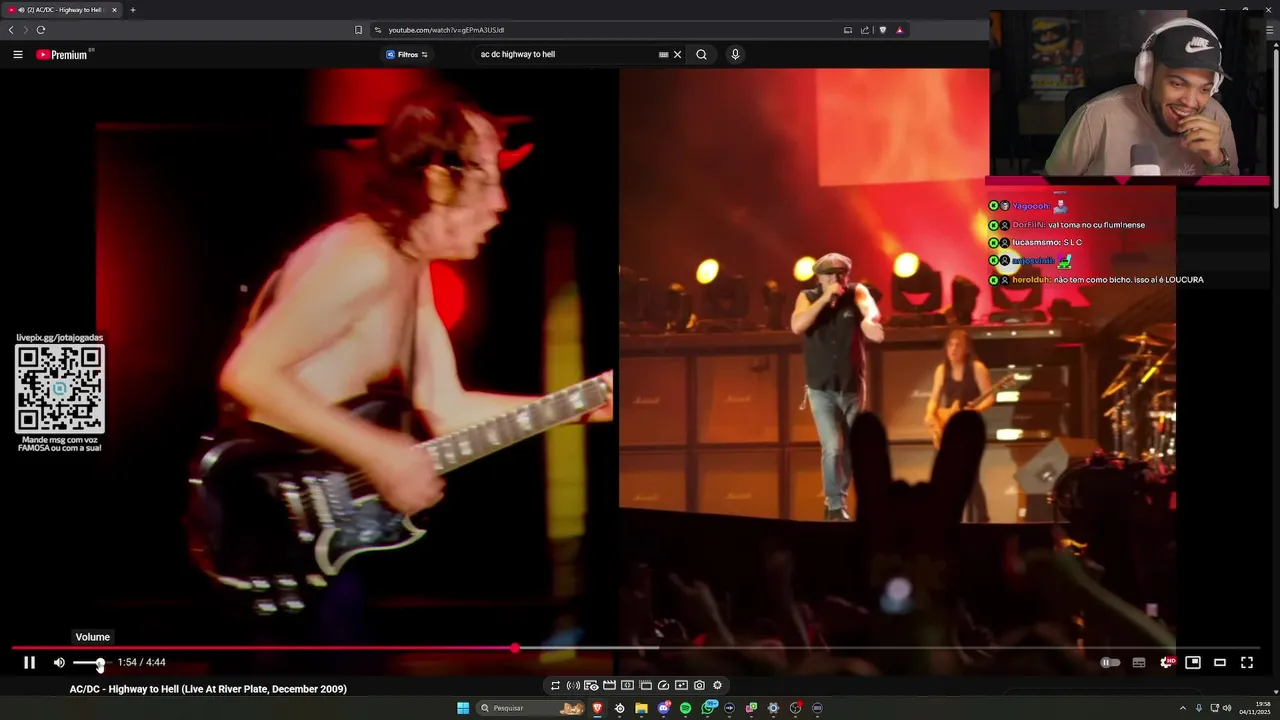Click the red playhead scrubber dot
The width and height of the screenshot is (1280, 720).
[x=515, y=648]
